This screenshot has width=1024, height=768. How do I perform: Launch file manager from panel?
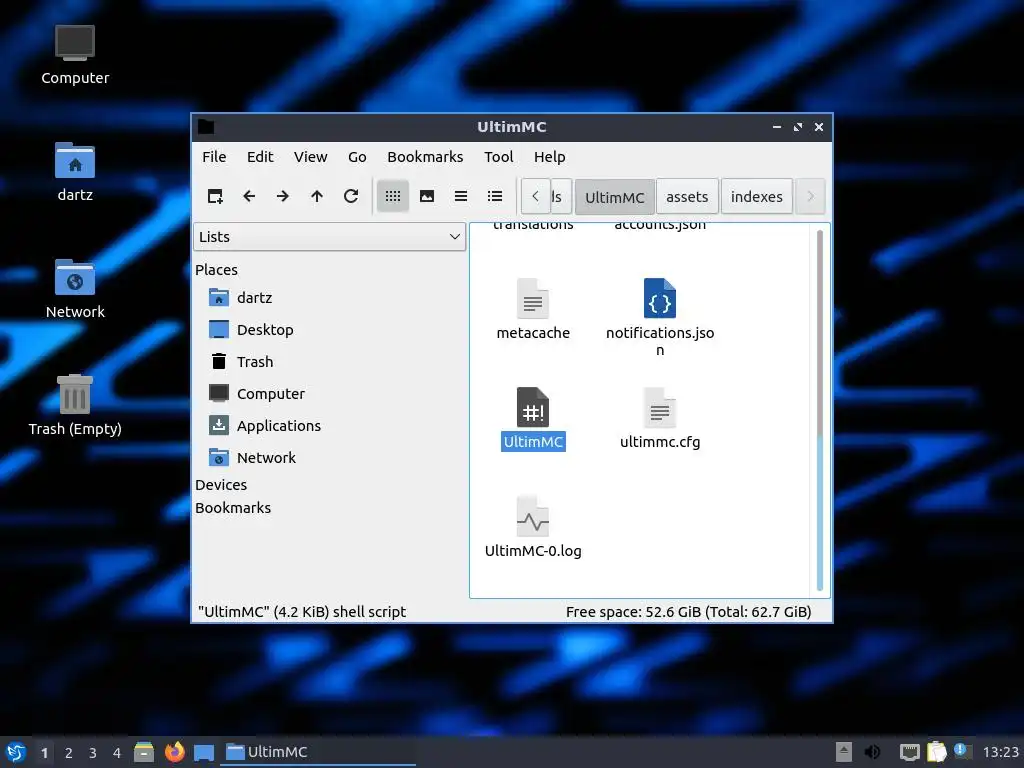(144, 752)
